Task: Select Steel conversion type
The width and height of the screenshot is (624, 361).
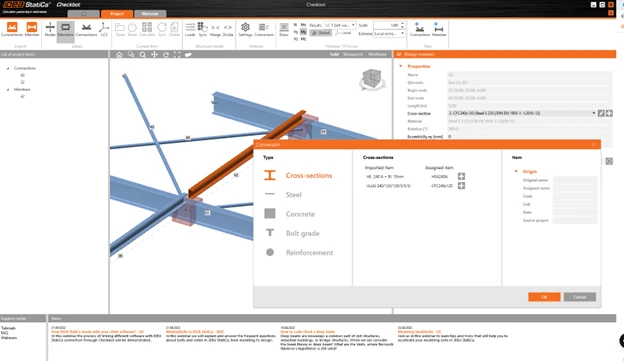Action: 293,195
